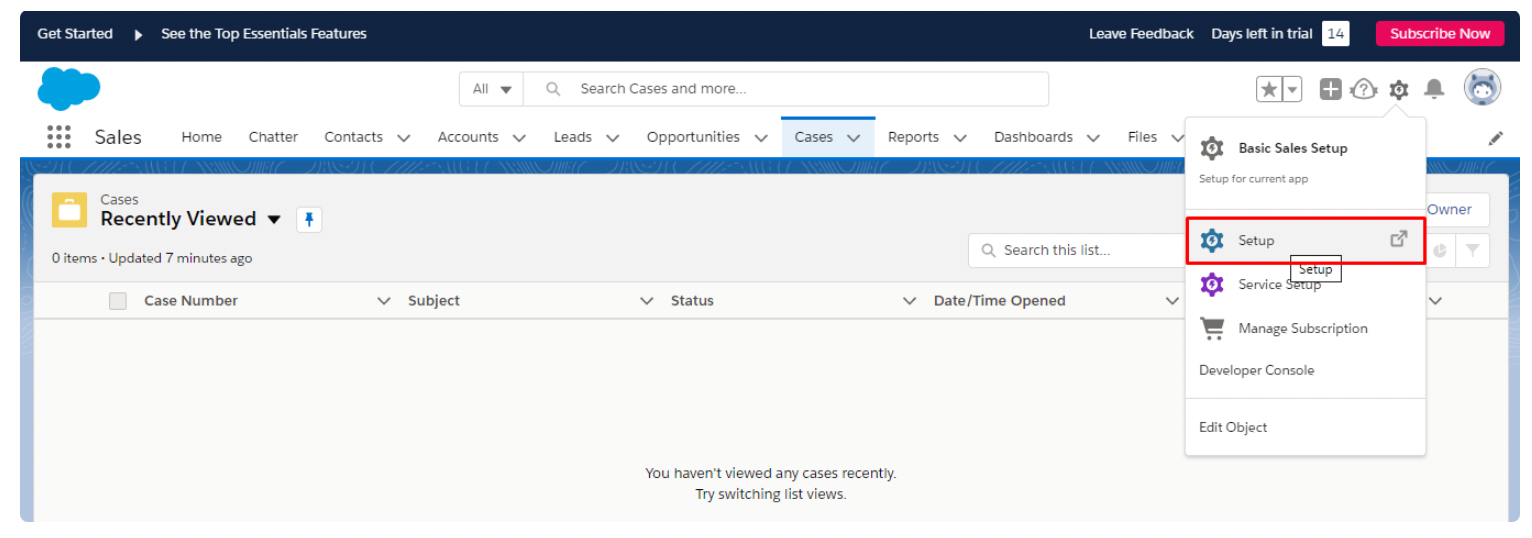Viewport: 1532px width, 538px height.
Task: Click the open-in-new-tab icon beside Setup
Action: (x=1400, y=239)
